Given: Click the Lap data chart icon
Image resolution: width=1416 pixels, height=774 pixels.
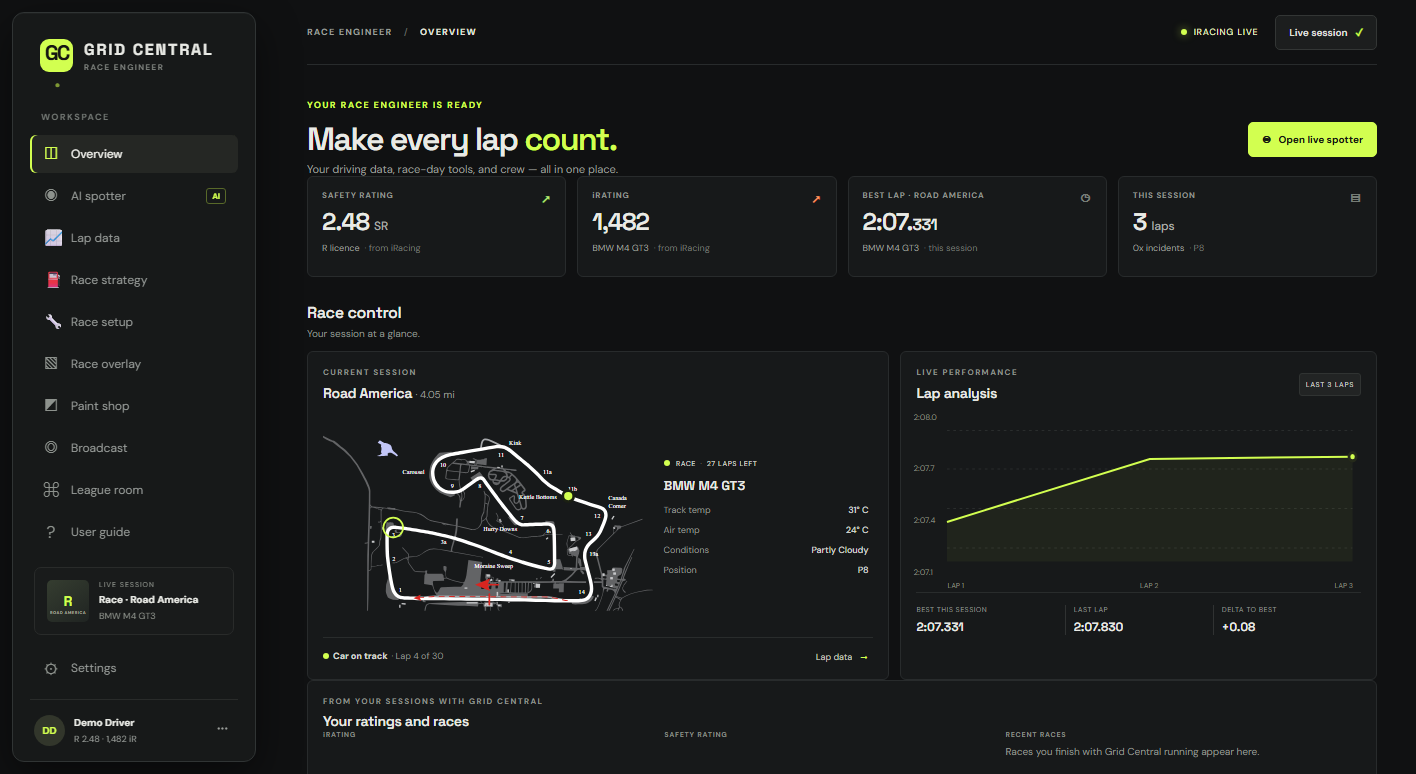Looking at the screenshot, I should pyautogui.click(x=53, y=238).
